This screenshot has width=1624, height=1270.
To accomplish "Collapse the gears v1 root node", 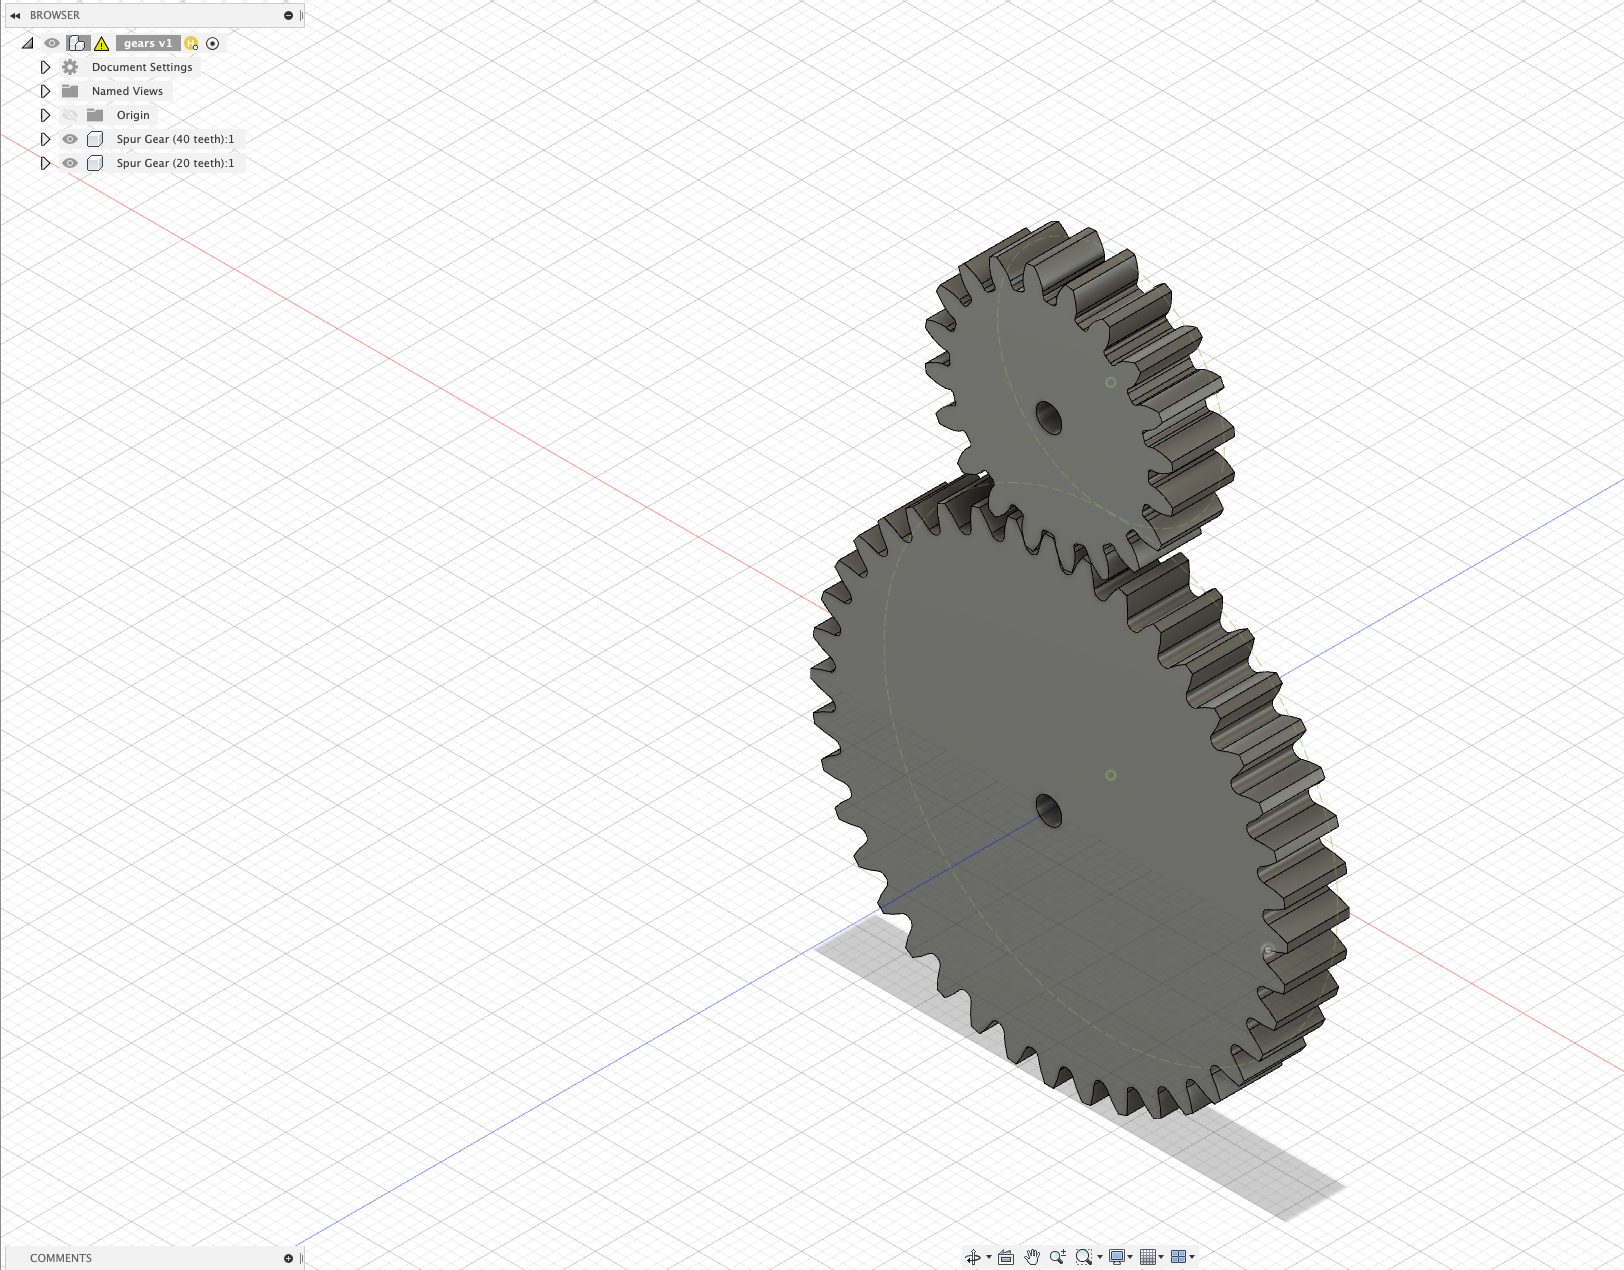I will pos(27,43).
